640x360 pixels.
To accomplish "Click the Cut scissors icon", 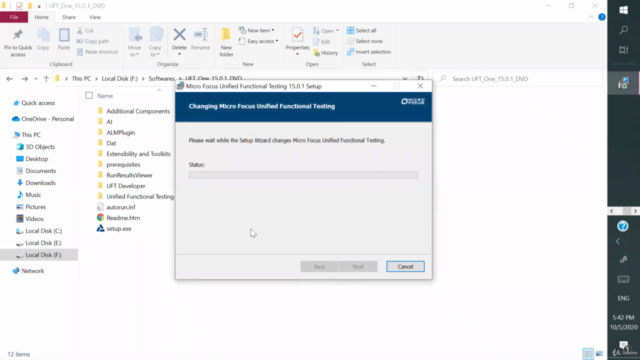I will (x=80, y=31).
